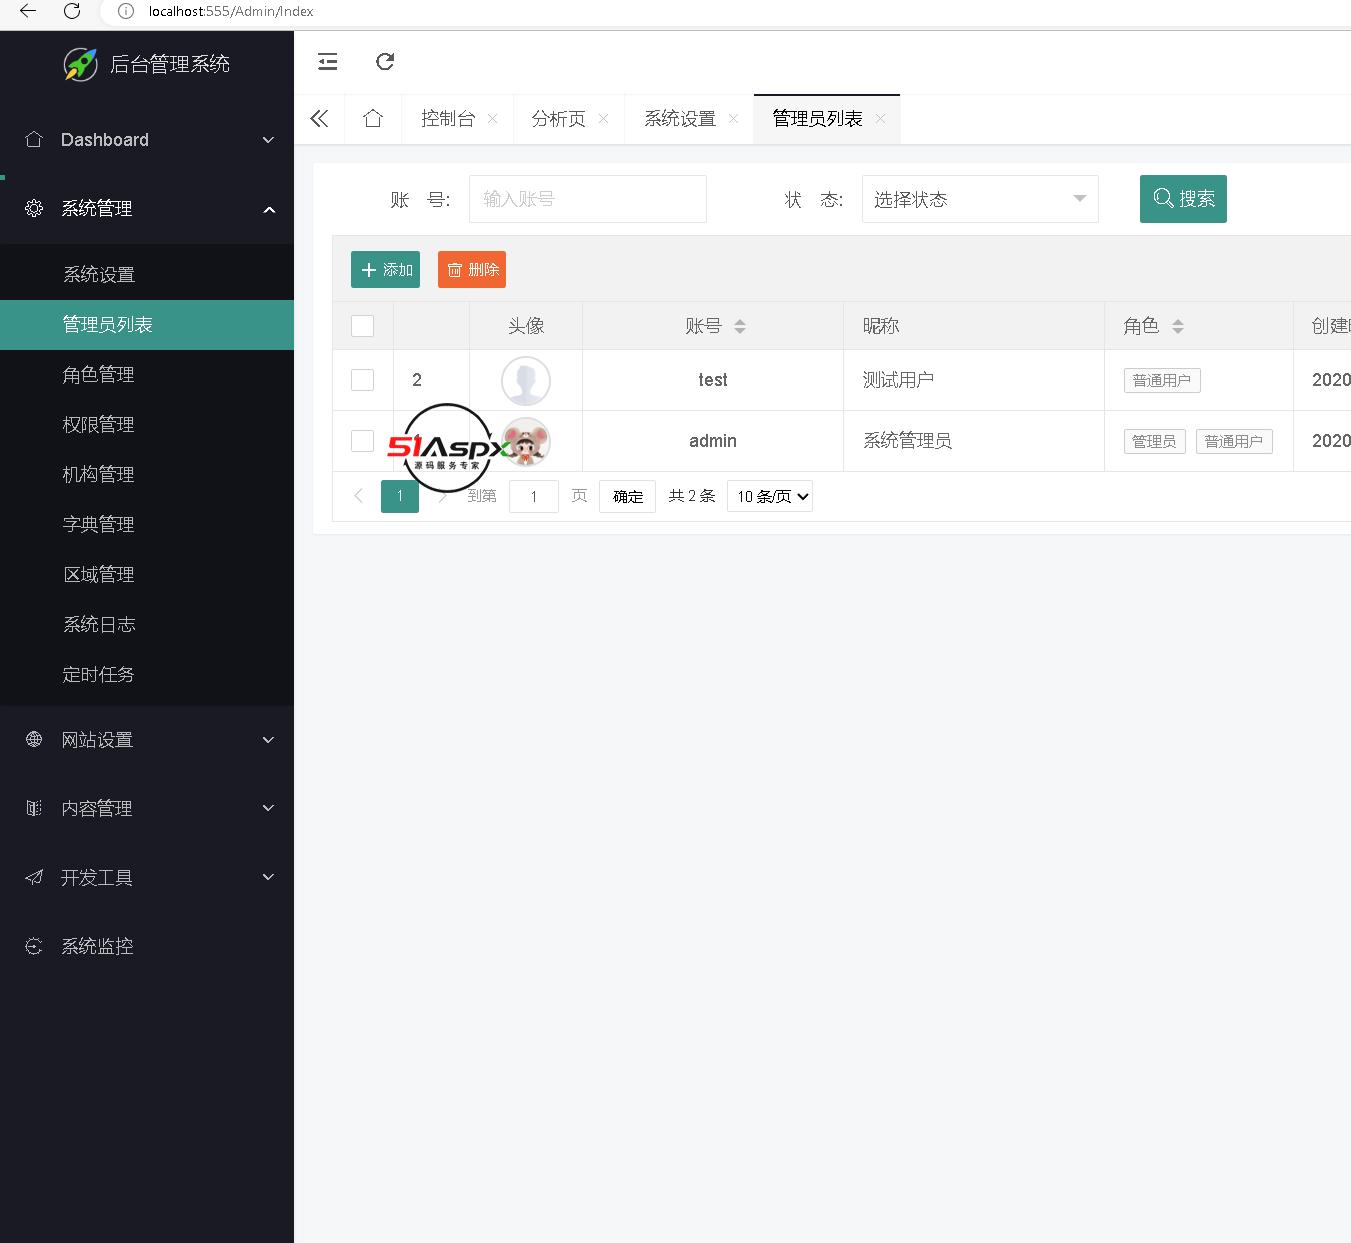Click the test account name cell

click(x=713, y=380)
